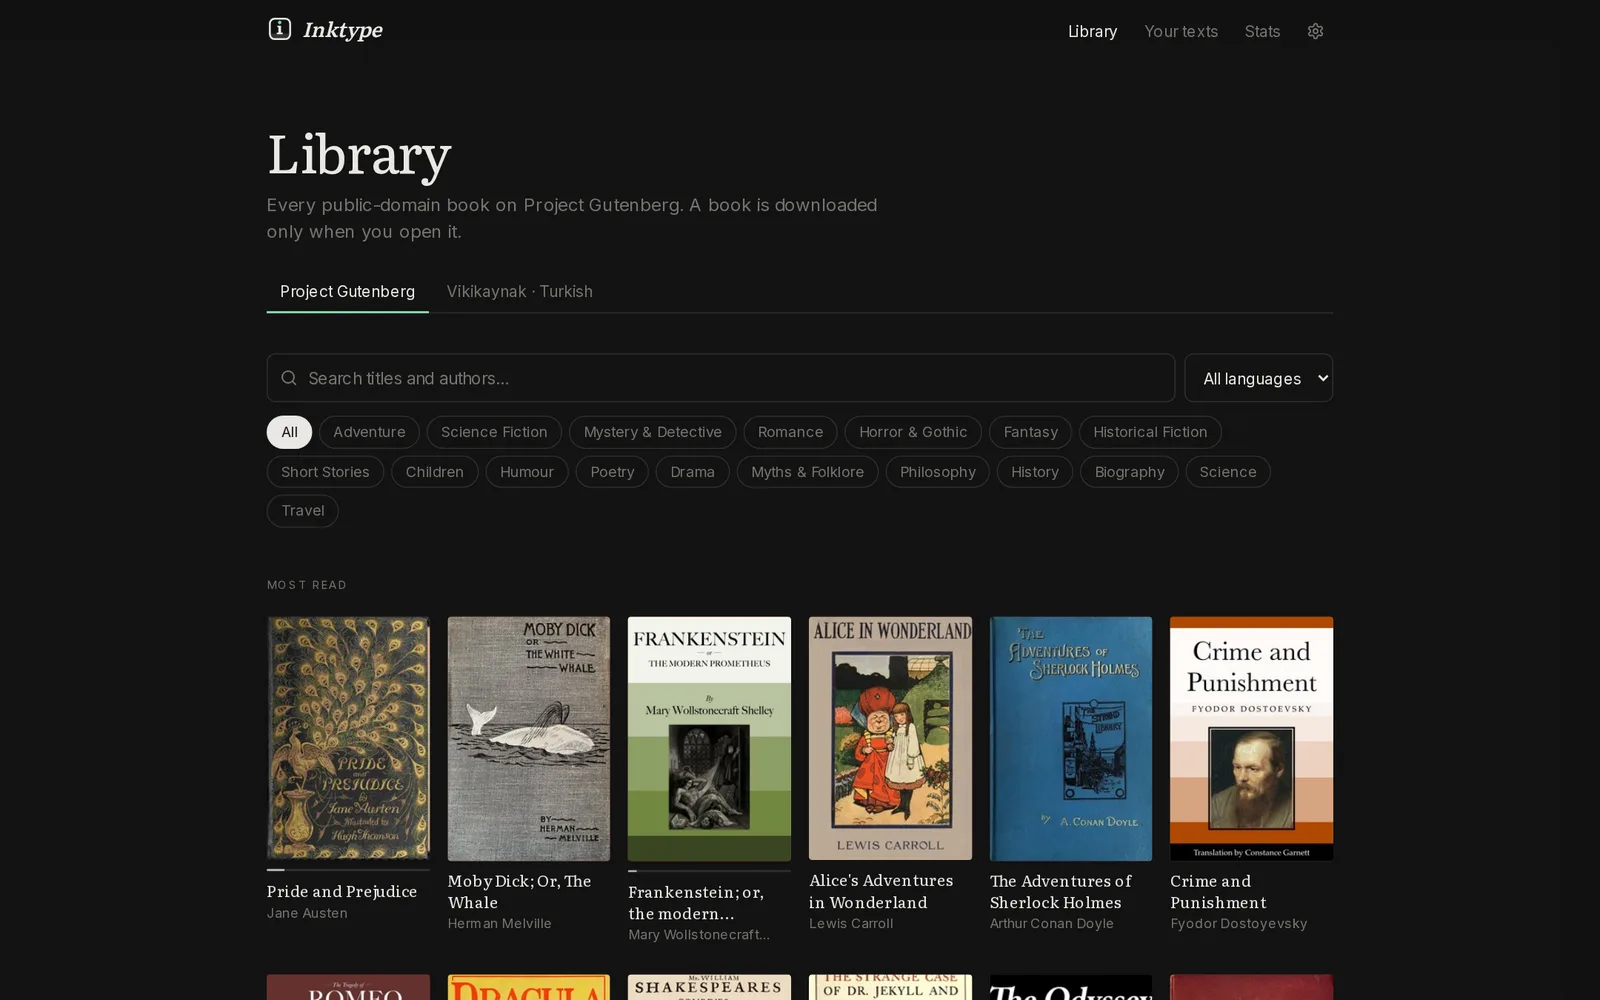Toggle the Romance filter chip
This screenshot has width=1600, height=1000.
pos(790,432)
